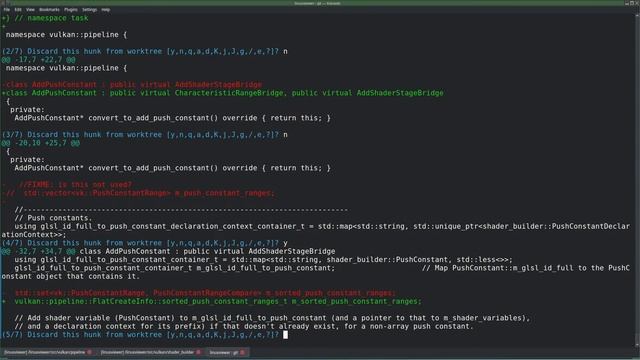Open the View menu
640x360 pixels.
tap(30, 9)
